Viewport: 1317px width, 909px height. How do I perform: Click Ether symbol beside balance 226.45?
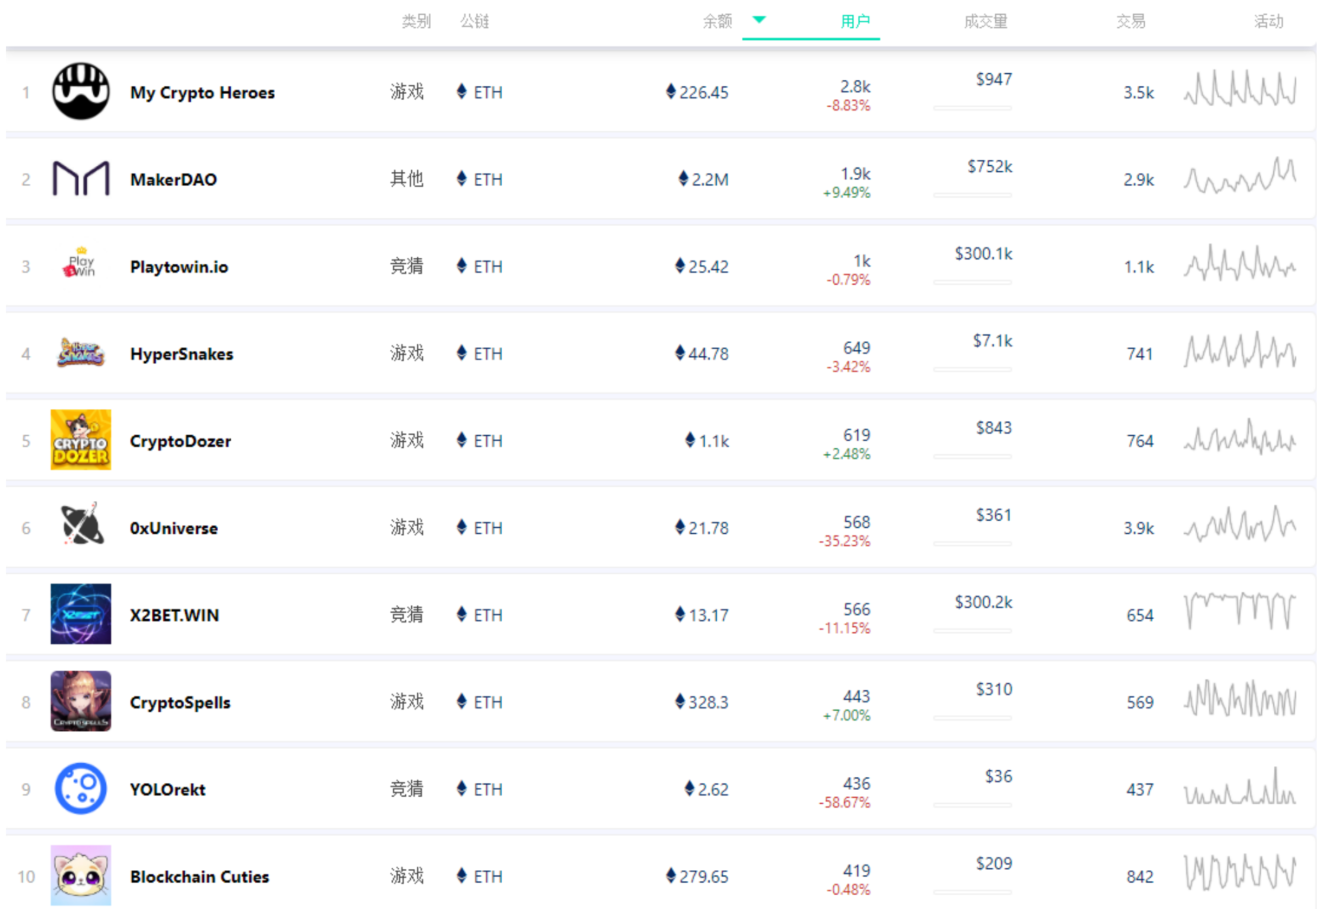(671, 92)
